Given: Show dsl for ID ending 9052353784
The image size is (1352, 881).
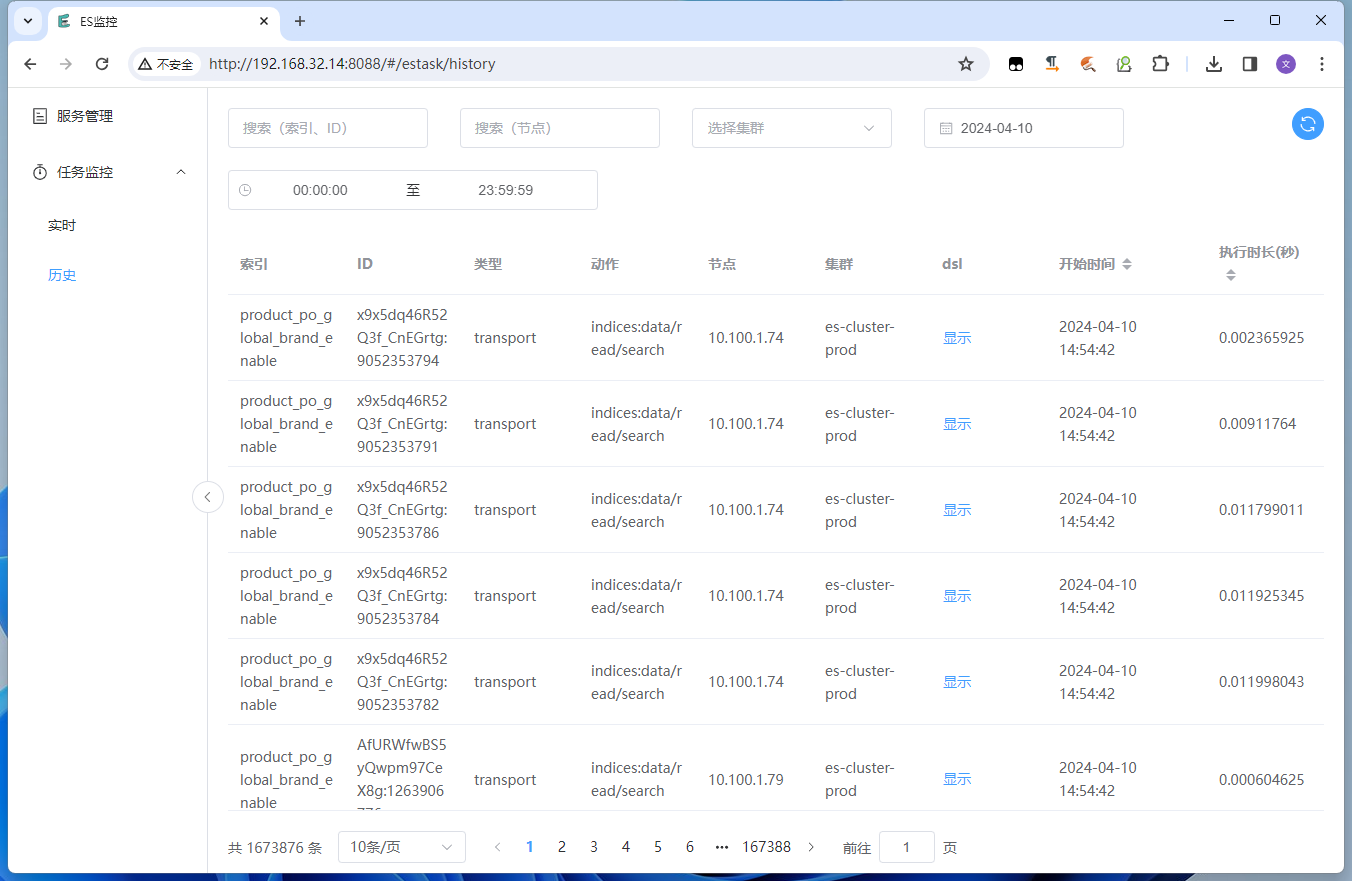Looking at the screenshot, I should pyautogui.click(x=957, y=596).
